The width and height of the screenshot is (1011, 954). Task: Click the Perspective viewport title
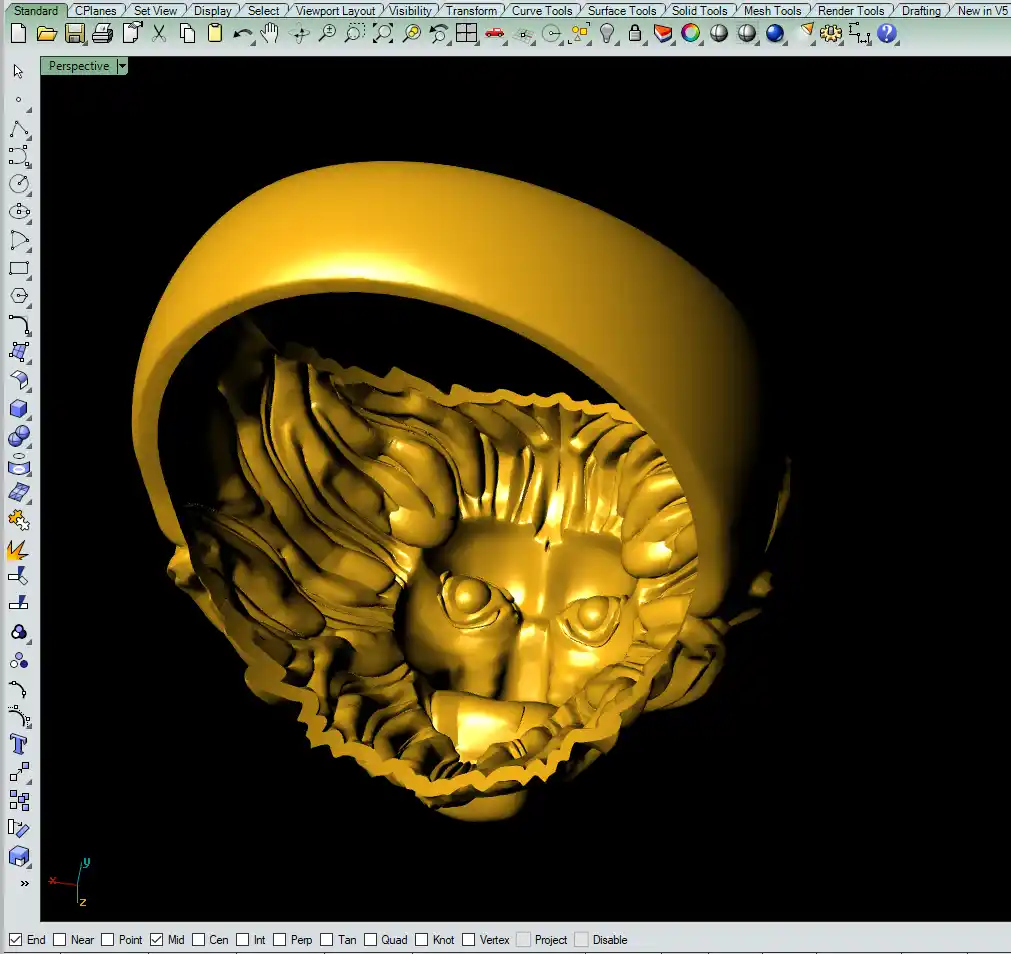point(79,66)
